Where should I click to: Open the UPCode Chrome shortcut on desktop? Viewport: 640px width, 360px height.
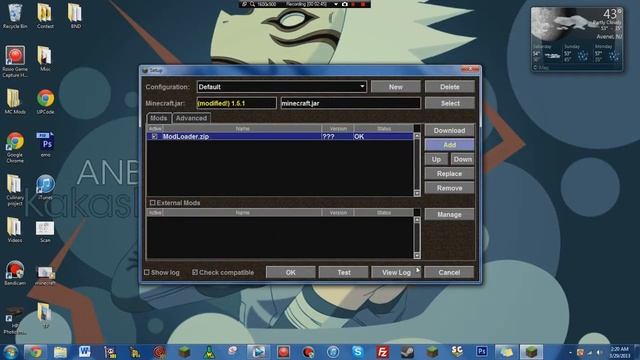45,101
